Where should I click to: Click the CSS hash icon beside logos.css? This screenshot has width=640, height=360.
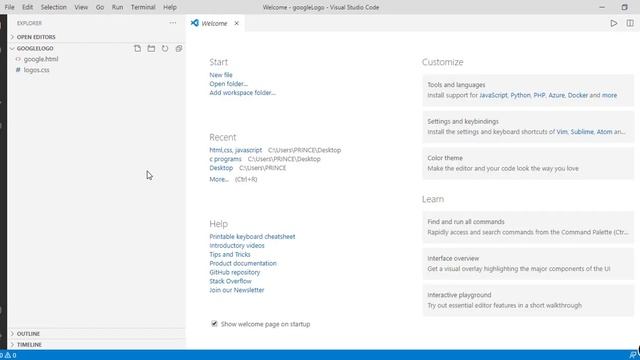coord(18,70)
